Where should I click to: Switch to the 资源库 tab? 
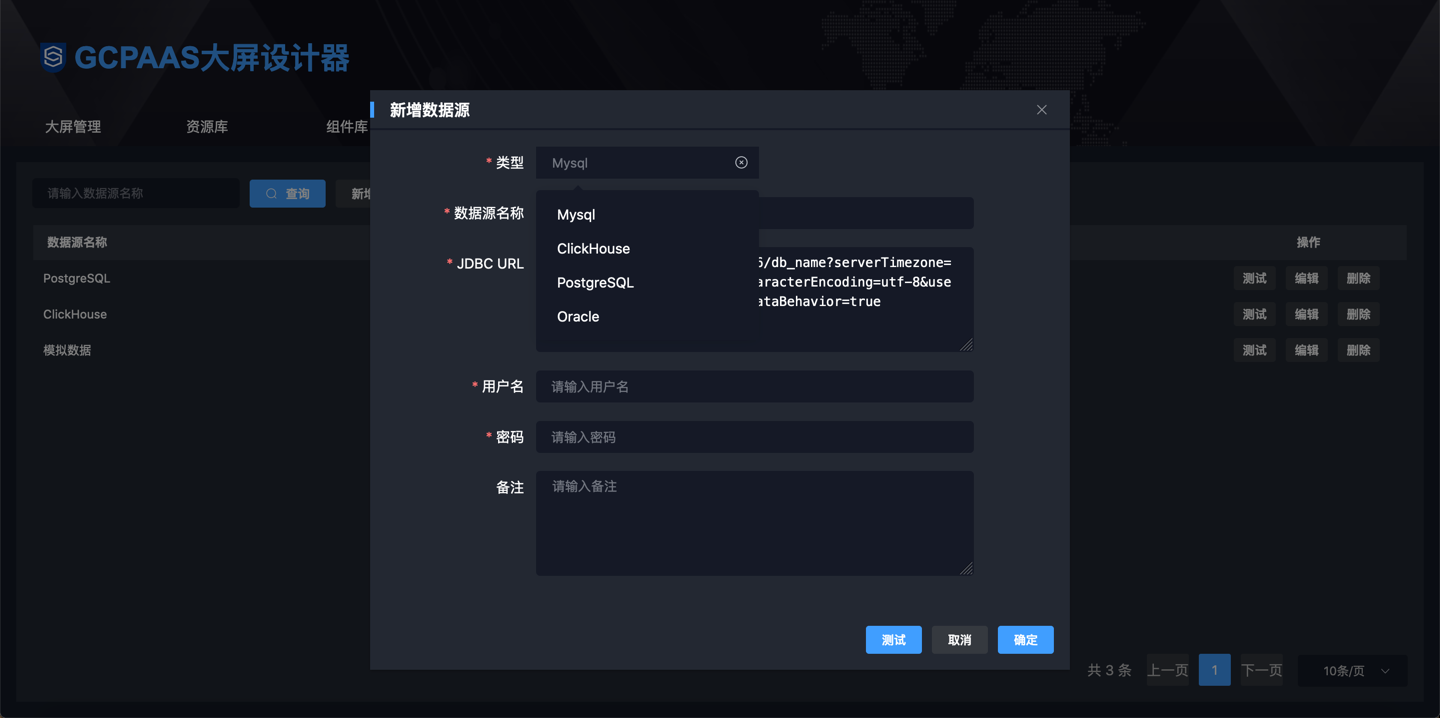click(206, 126)
